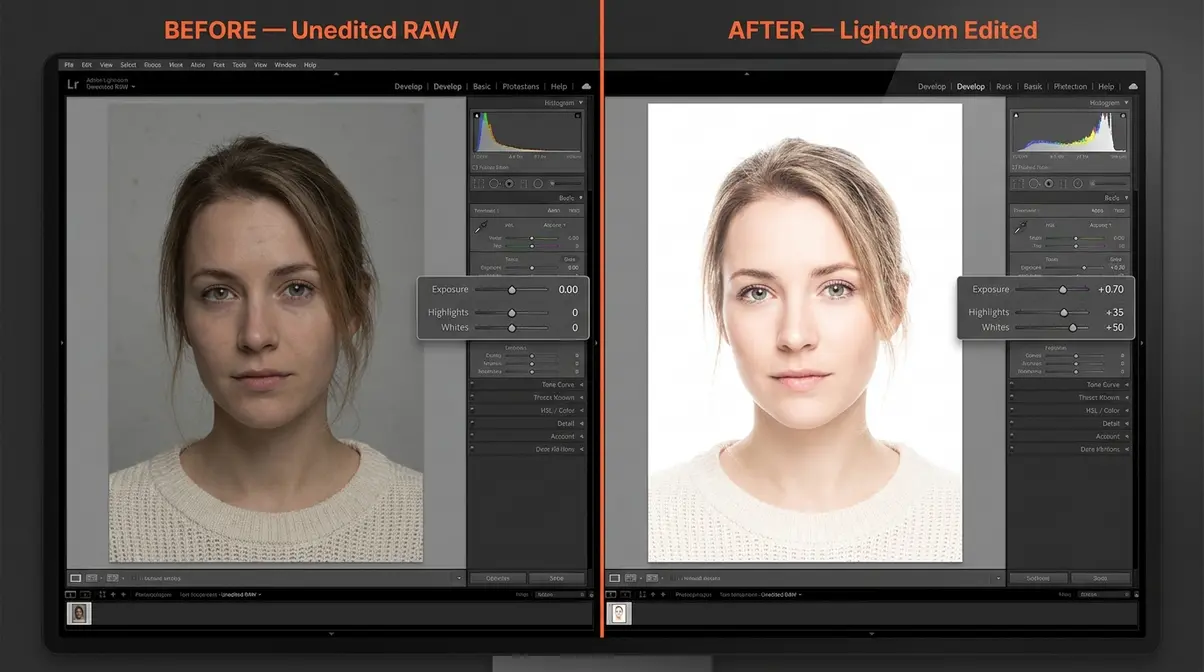Click the Whites slider at 0 in Before
The height and width of the screenshot is (672, 1204).
click(x=511, y=327)
